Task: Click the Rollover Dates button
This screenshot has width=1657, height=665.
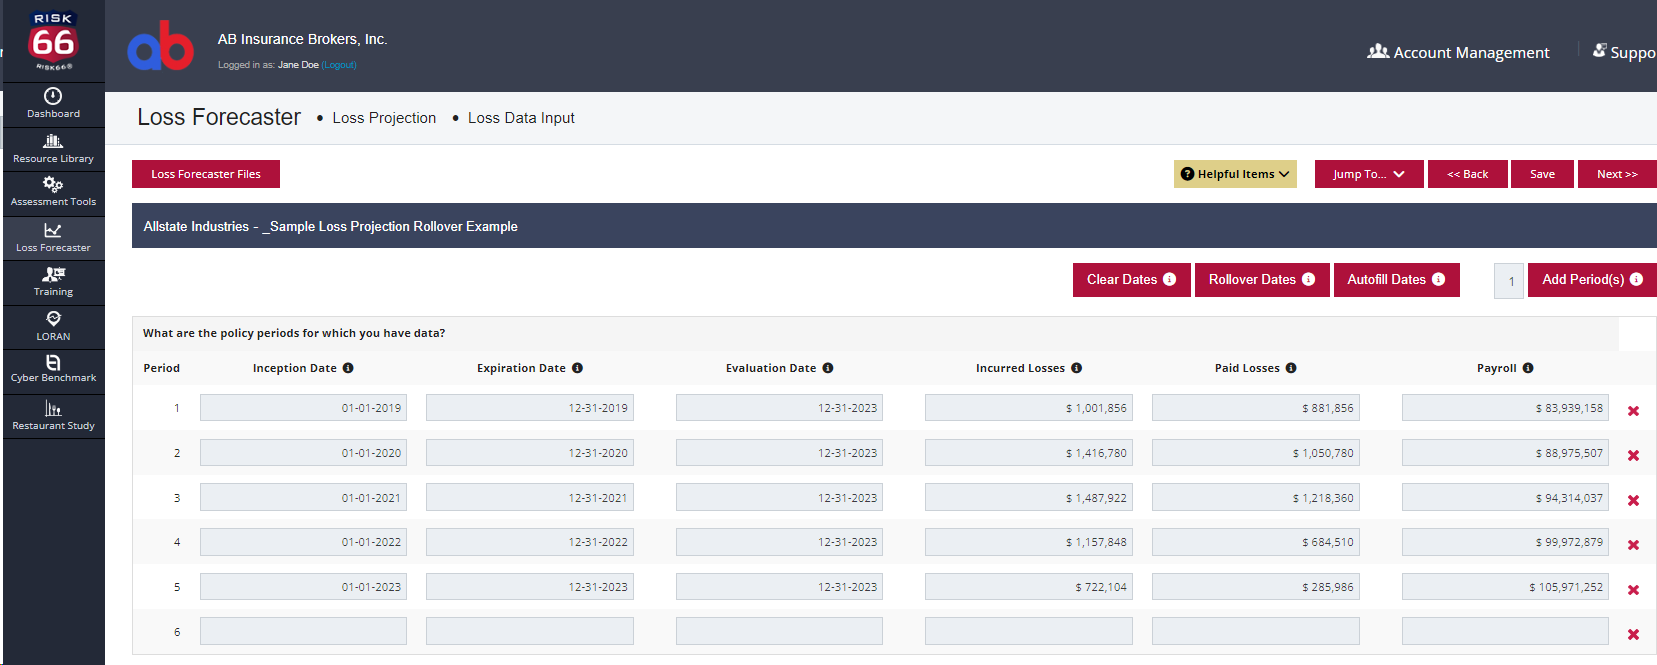Action: coord(1262,280)
